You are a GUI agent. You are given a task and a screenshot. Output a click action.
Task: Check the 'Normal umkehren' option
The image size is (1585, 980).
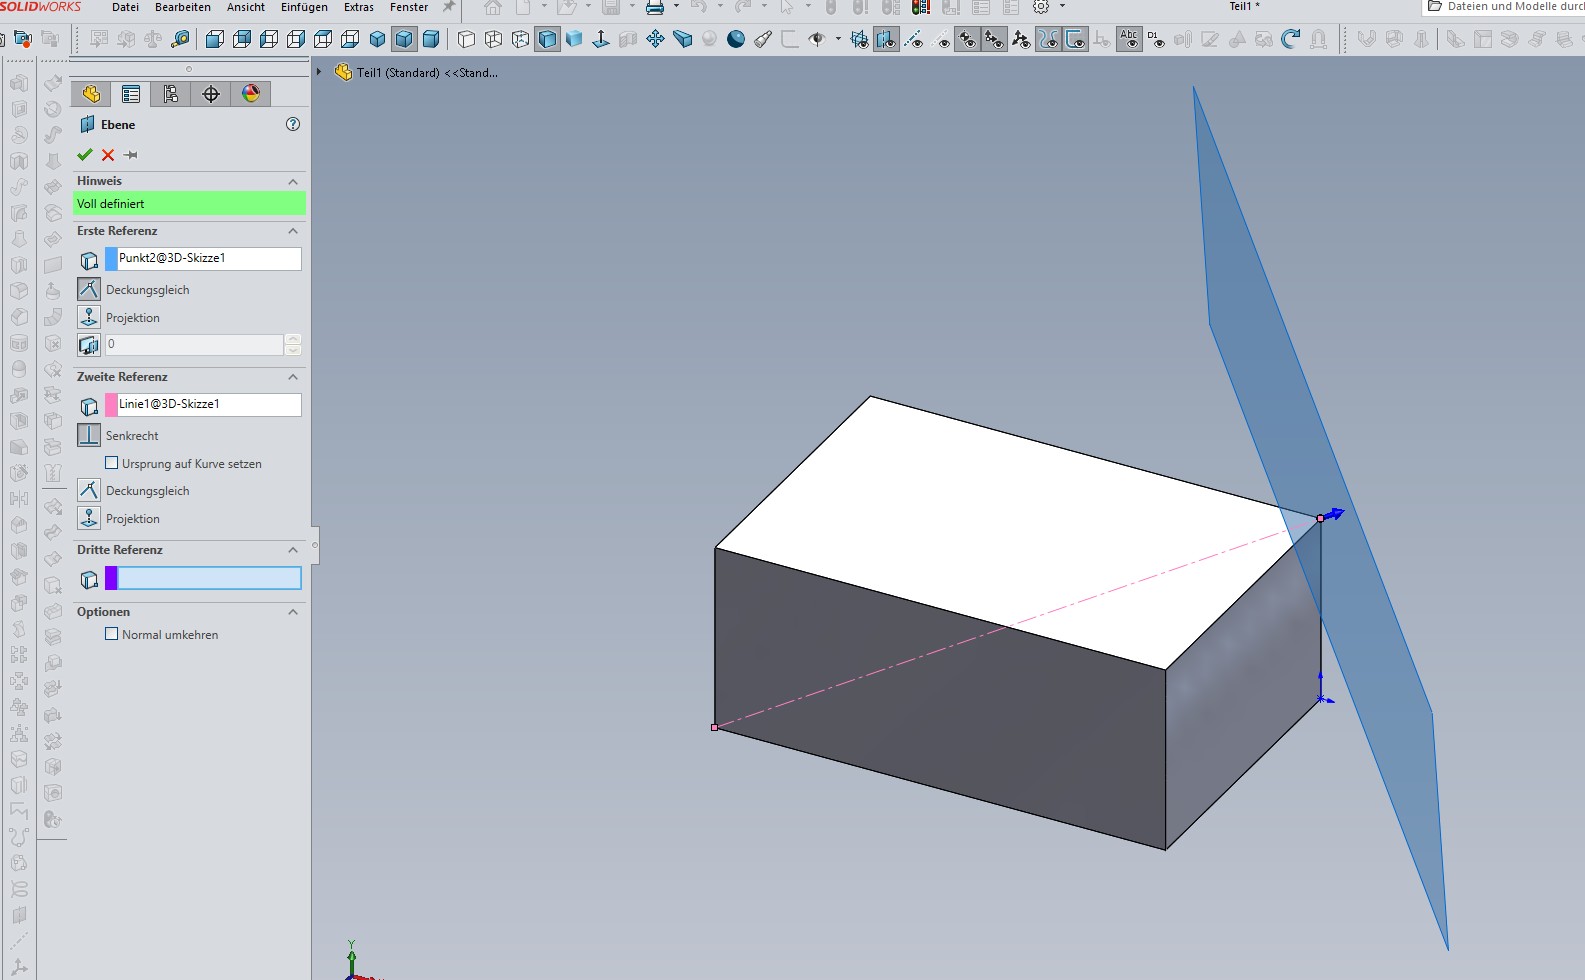112,634
